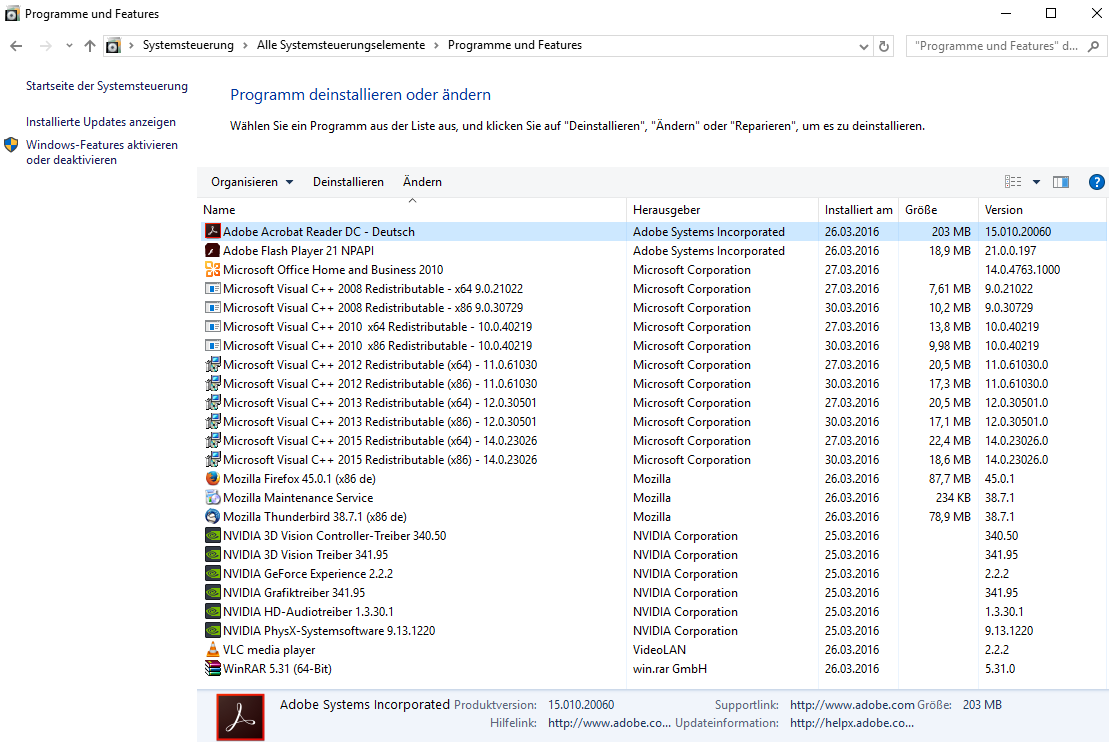Image resolution: width=1109 pixels, height=742 pixels.
Task: Toggle the preview pane icon
Action: [1061, 182]
